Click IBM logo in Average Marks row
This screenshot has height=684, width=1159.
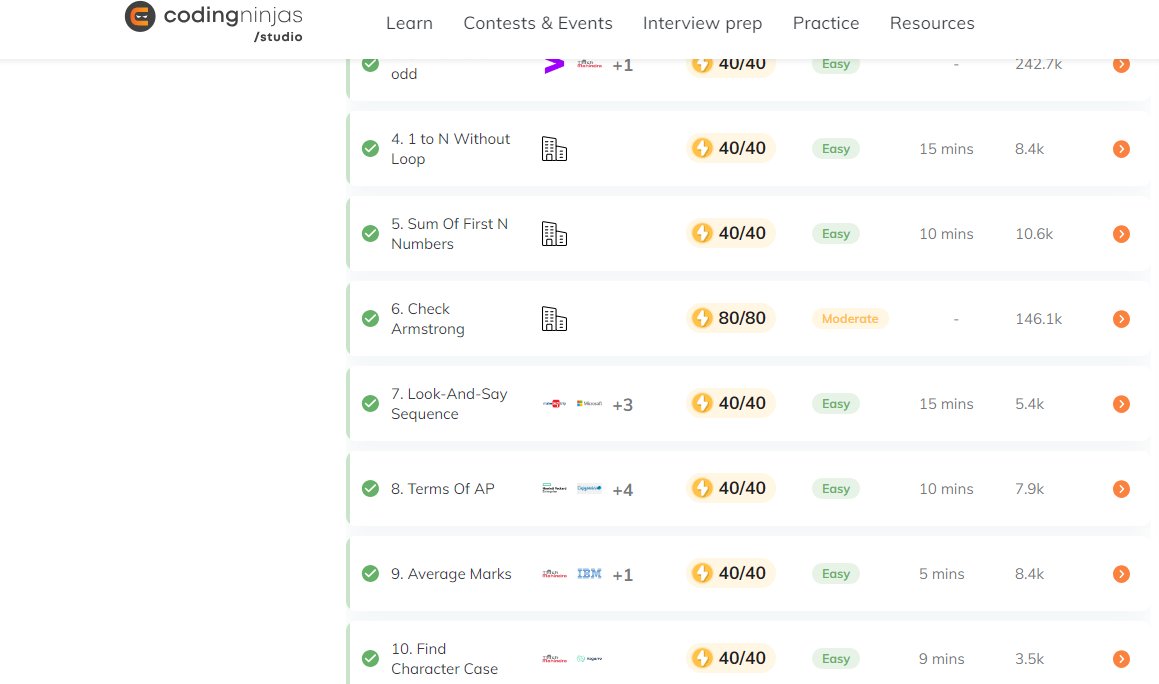click(x=589, y=574)
